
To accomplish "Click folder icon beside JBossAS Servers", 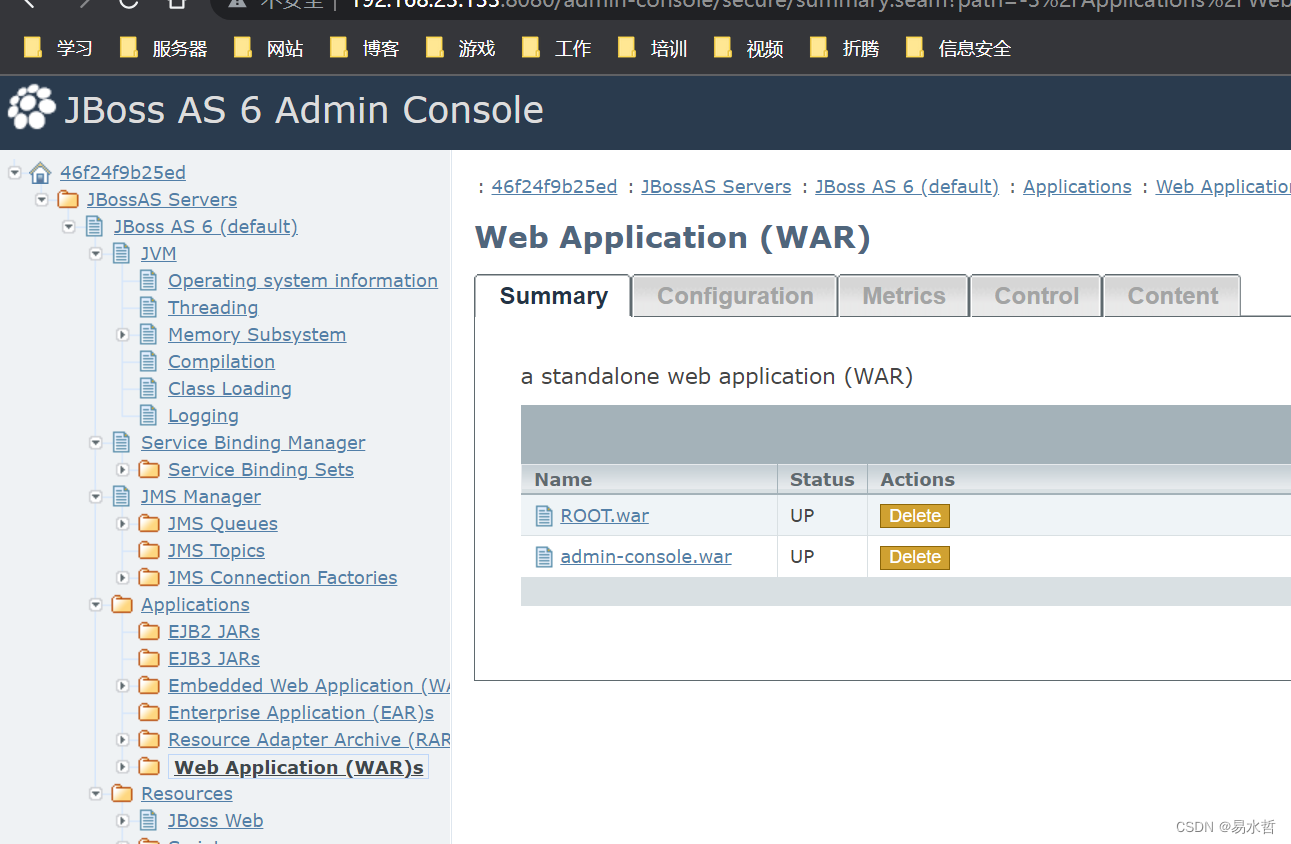I will 68,200.
